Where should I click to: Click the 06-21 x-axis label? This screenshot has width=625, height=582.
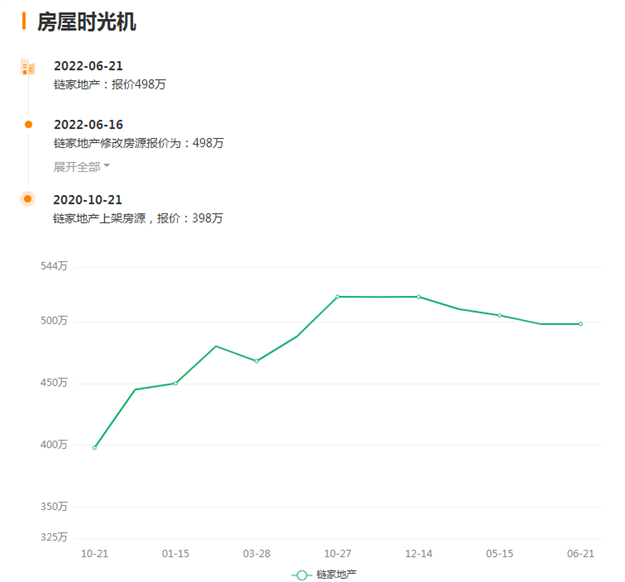coord(581,554)
